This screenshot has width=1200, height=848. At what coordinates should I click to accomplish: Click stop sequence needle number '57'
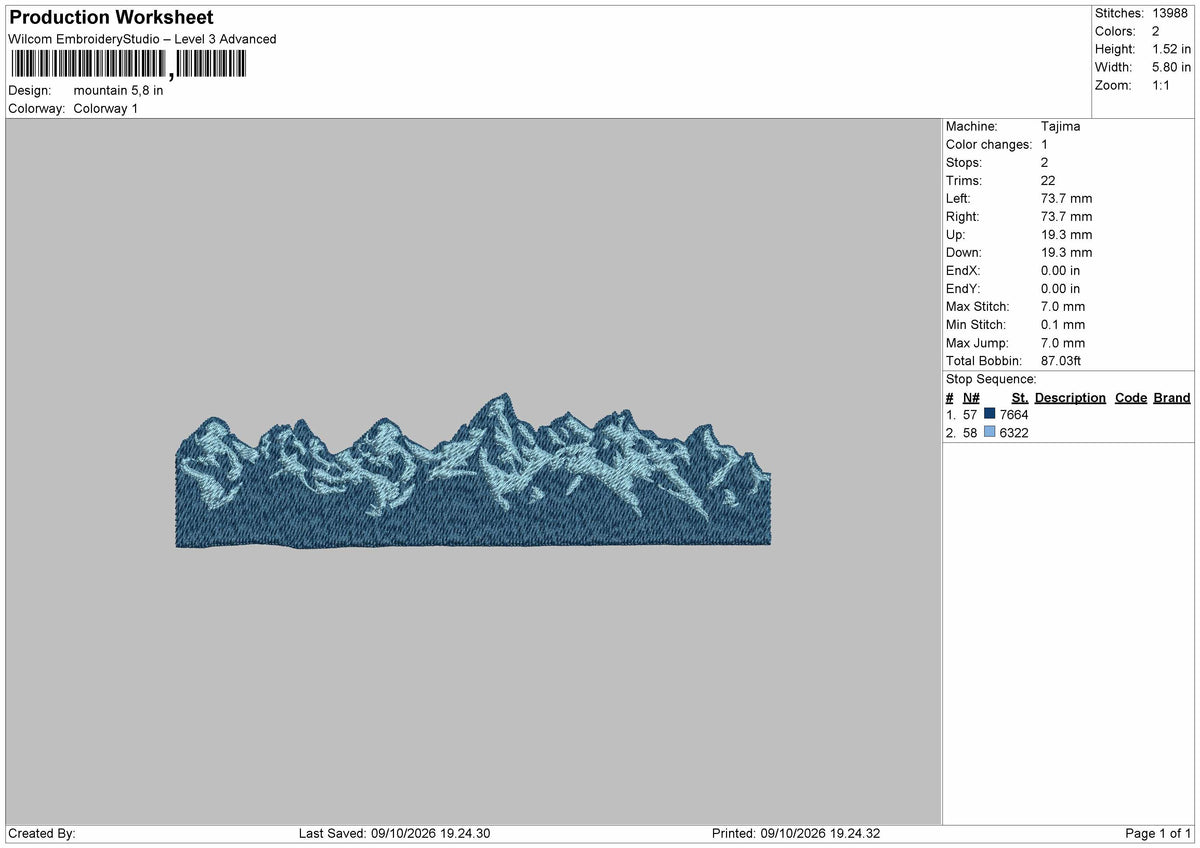click(x=970, y=414)
